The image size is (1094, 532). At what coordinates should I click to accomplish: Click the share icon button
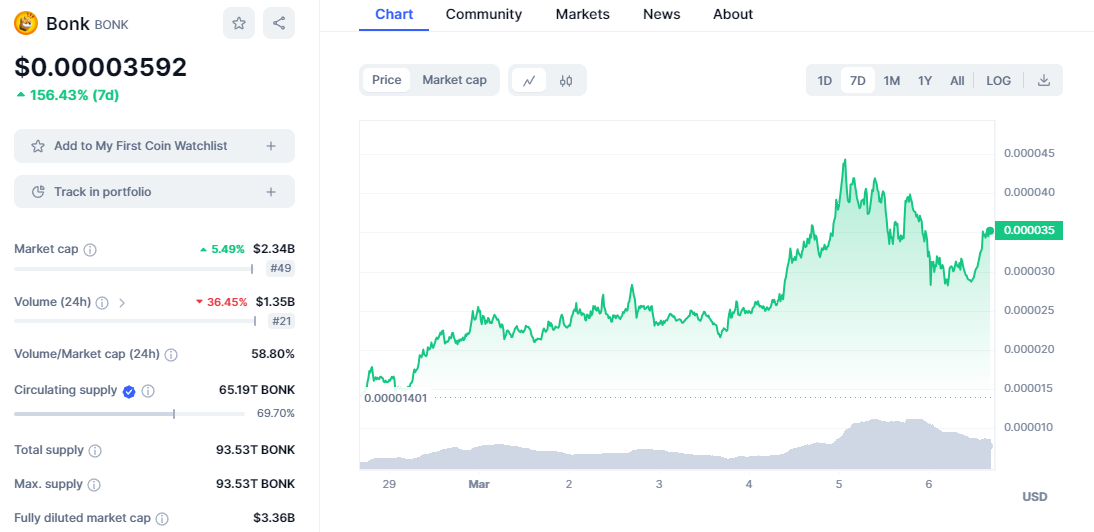coord(279,23)
